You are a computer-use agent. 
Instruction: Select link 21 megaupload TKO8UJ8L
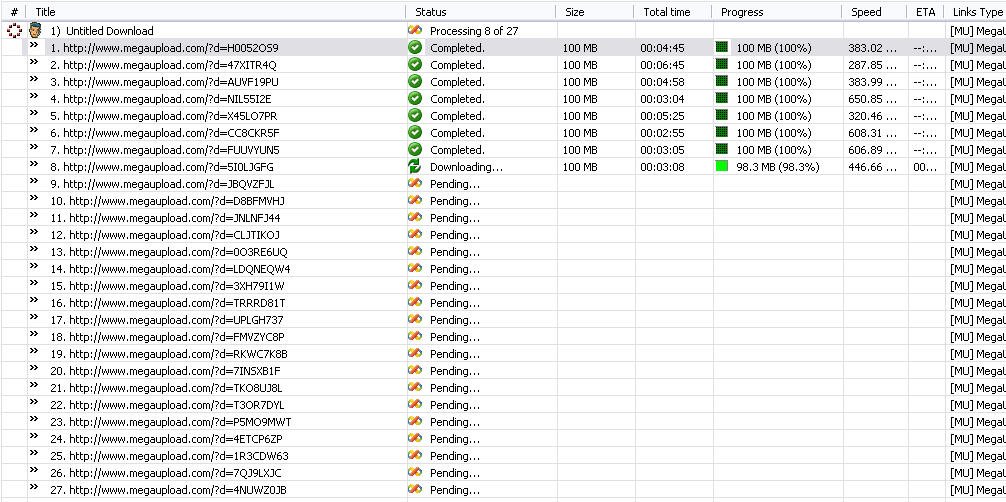click(x=166, y=388)
